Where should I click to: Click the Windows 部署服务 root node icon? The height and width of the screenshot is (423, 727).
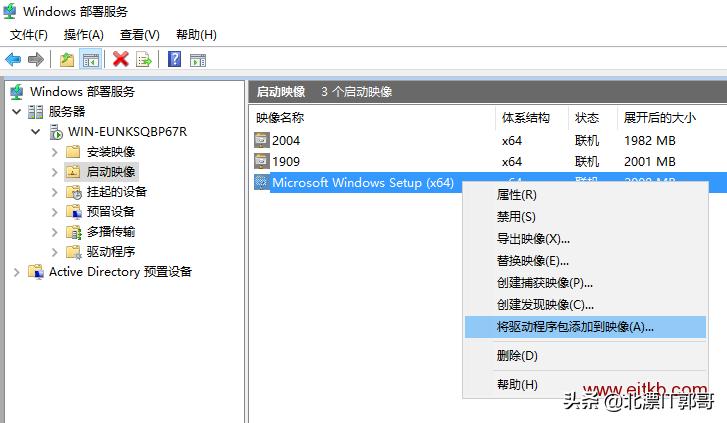17,92
